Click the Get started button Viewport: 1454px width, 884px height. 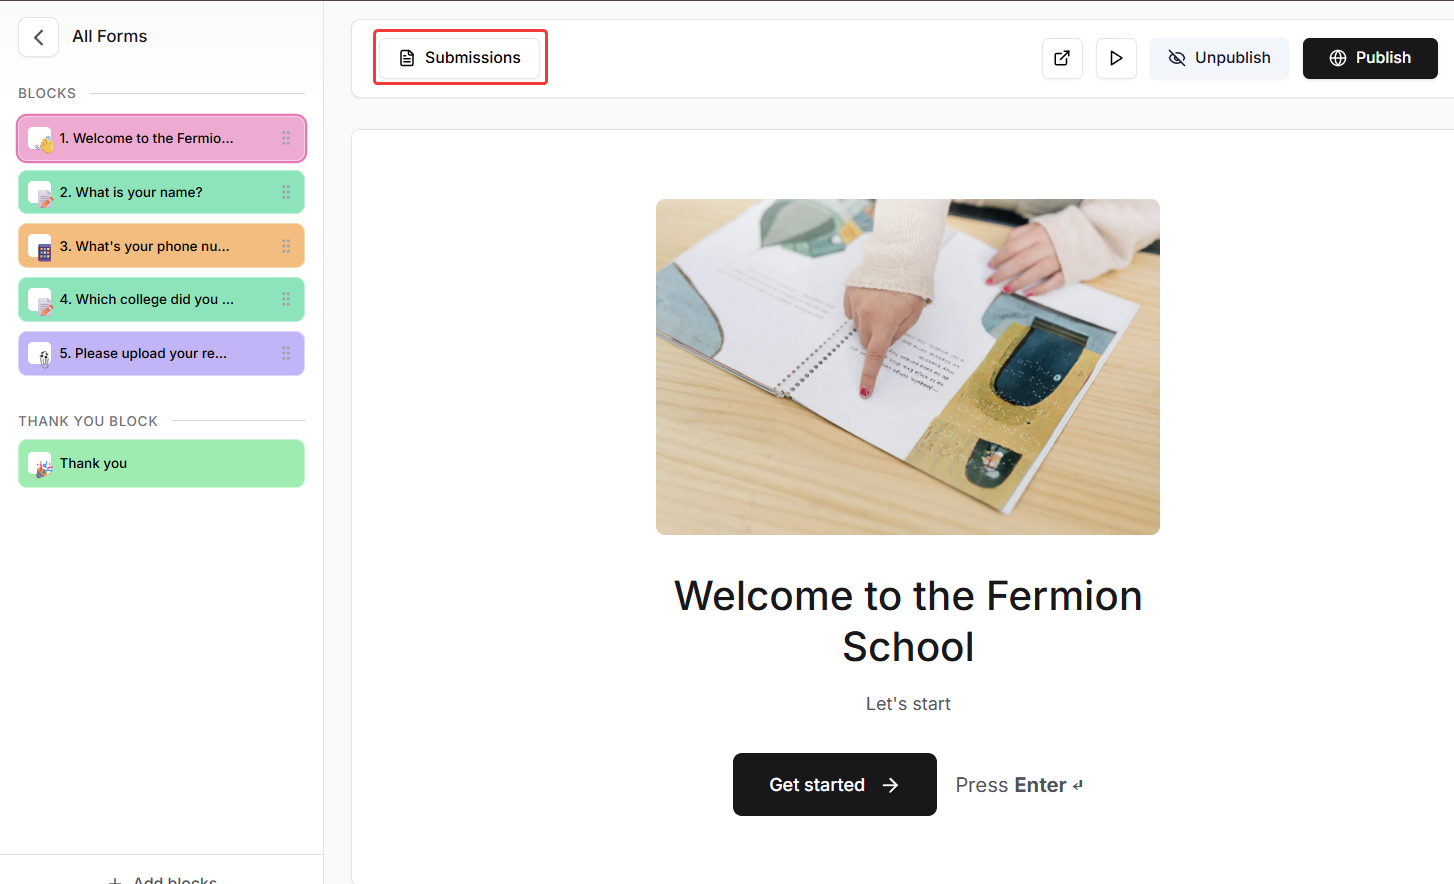tap(834, 785)
